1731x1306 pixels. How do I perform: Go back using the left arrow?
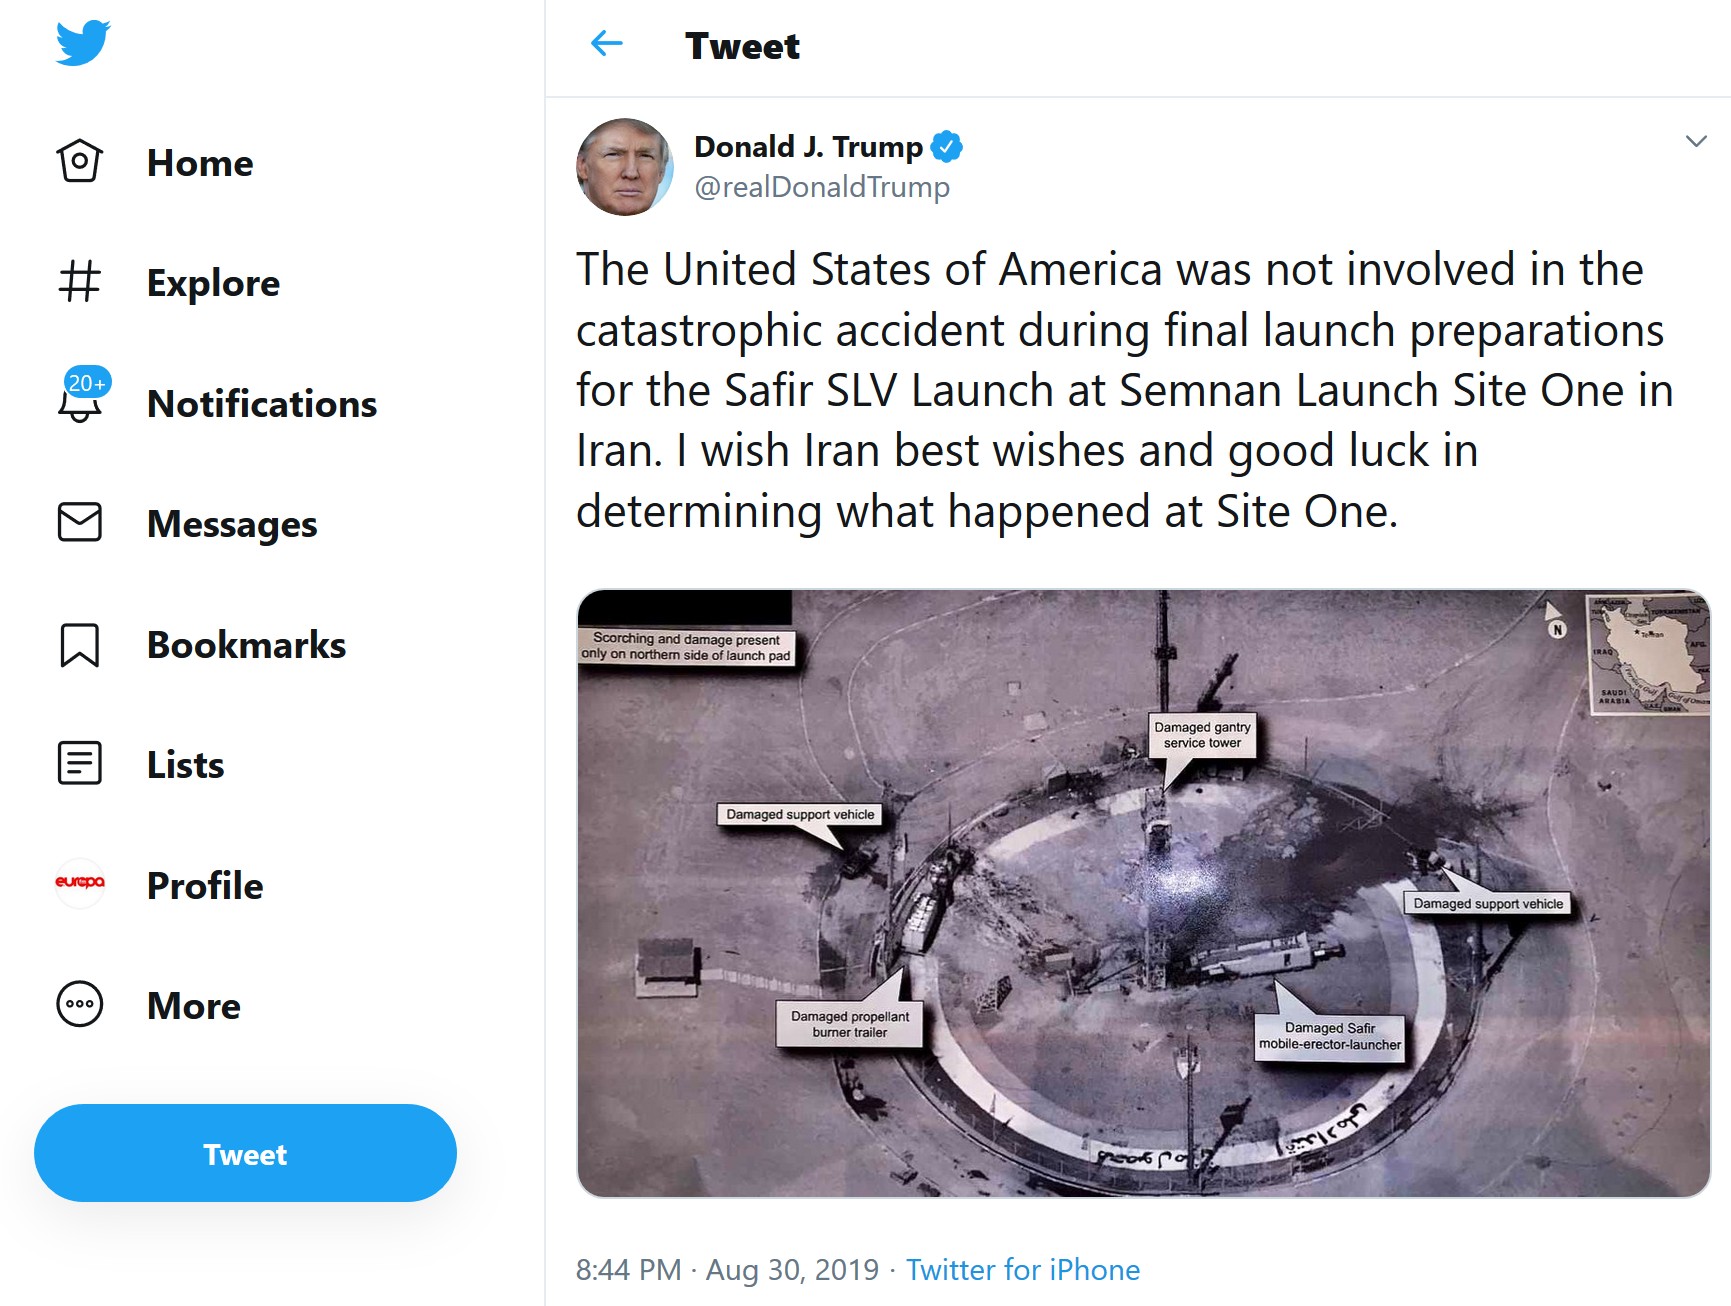[607, 44]
